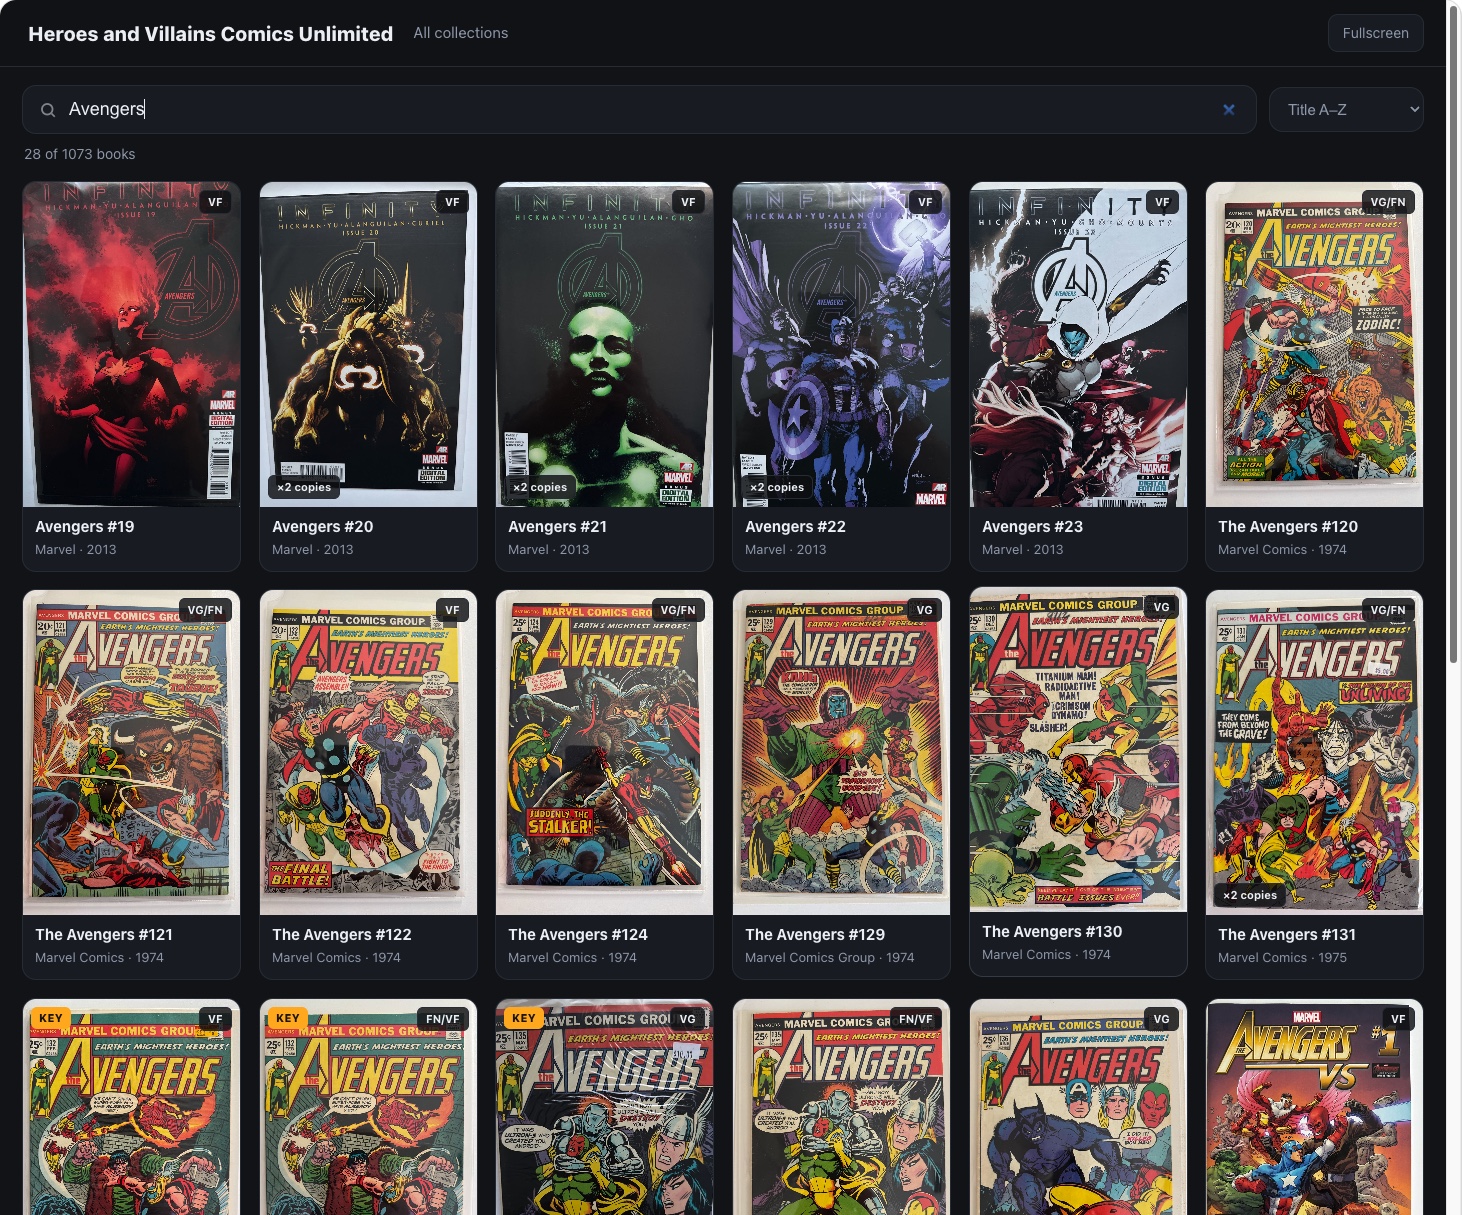Click the ×2 copies badge on Avengers #22
This screenshot has width=1462, height=1215.
tap(777, 488)
